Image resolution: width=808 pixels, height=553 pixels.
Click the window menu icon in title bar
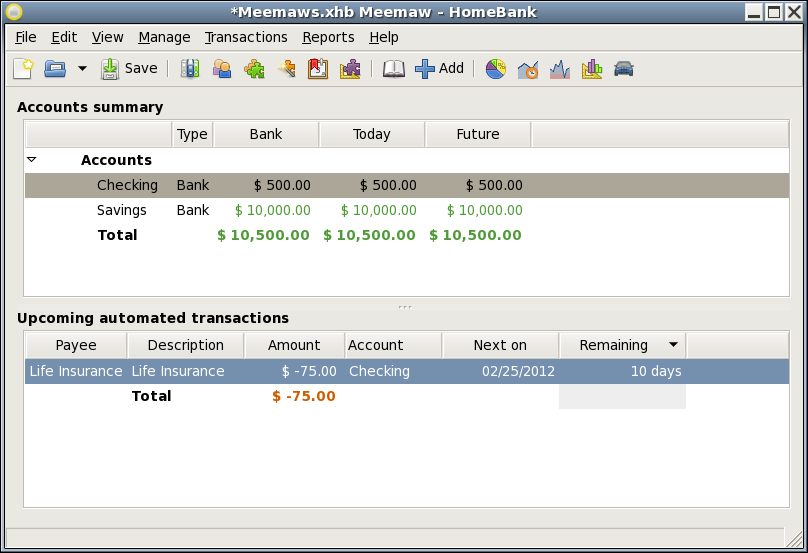(14, 12)
